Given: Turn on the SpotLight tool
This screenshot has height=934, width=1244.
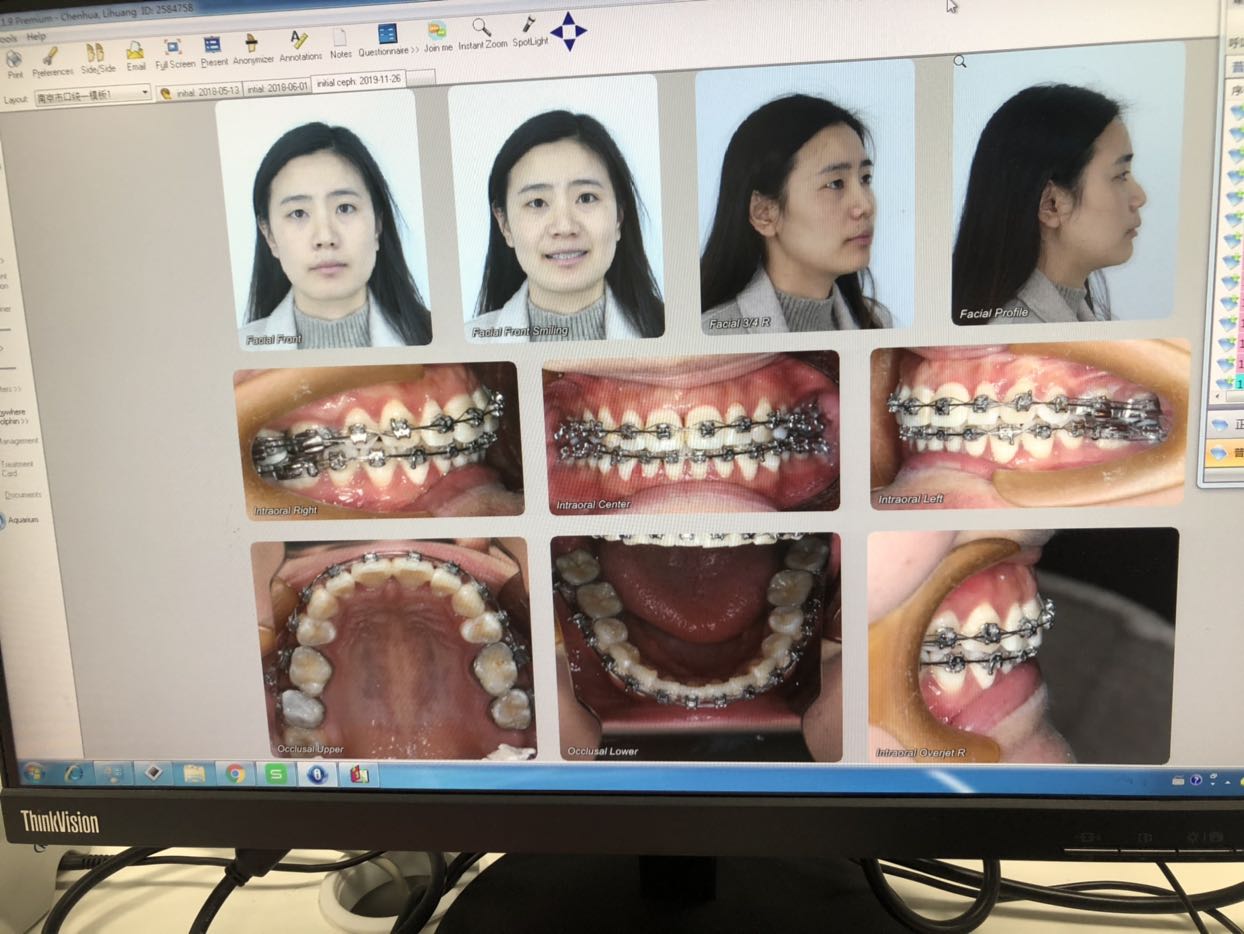Looking at the screenshot, I should click(x=530, y=32).
